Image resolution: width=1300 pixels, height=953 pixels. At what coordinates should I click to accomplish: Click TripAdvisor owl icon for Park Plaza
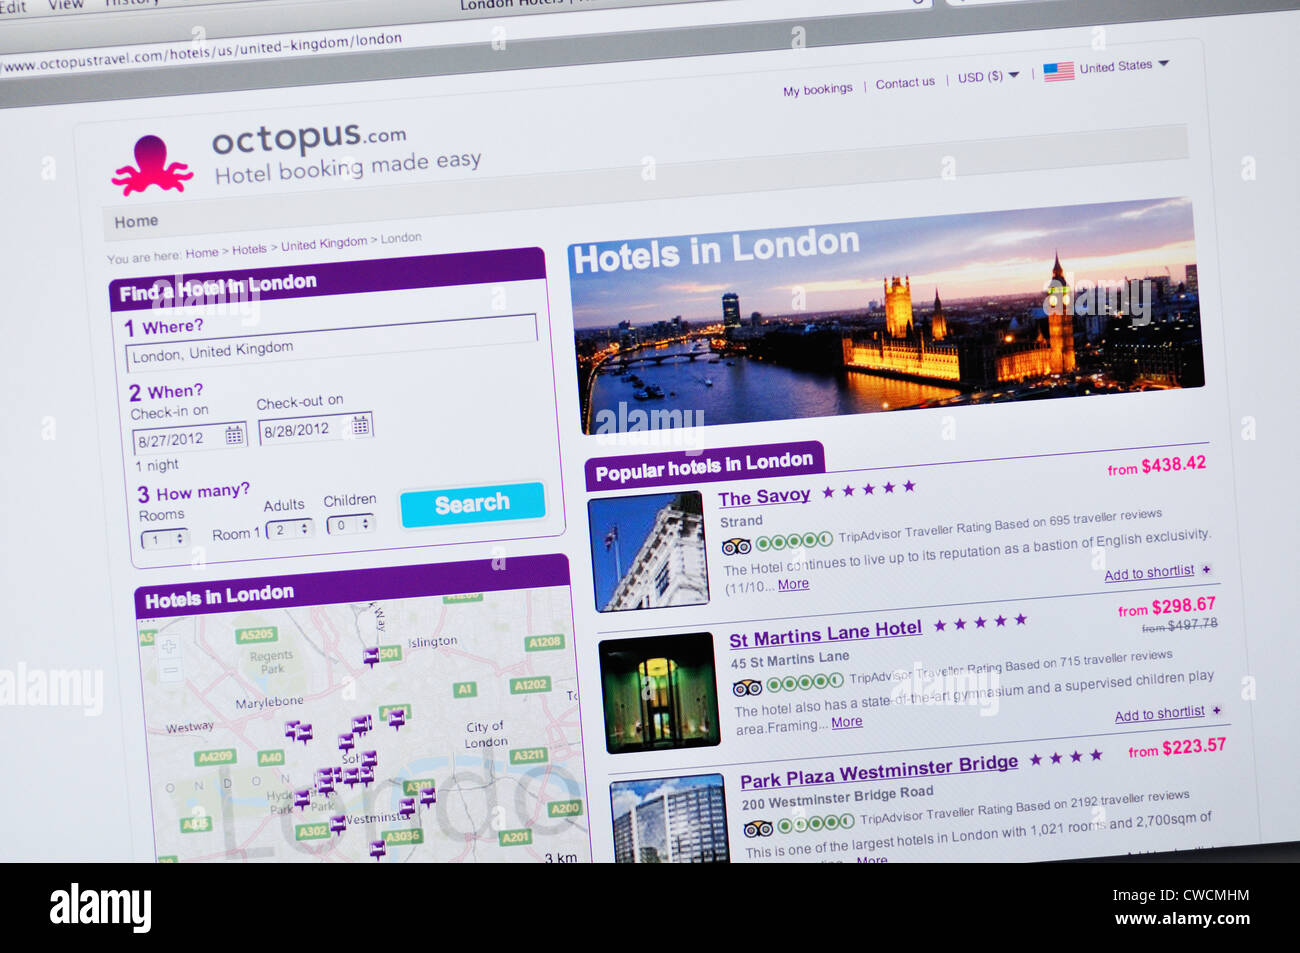758,828
